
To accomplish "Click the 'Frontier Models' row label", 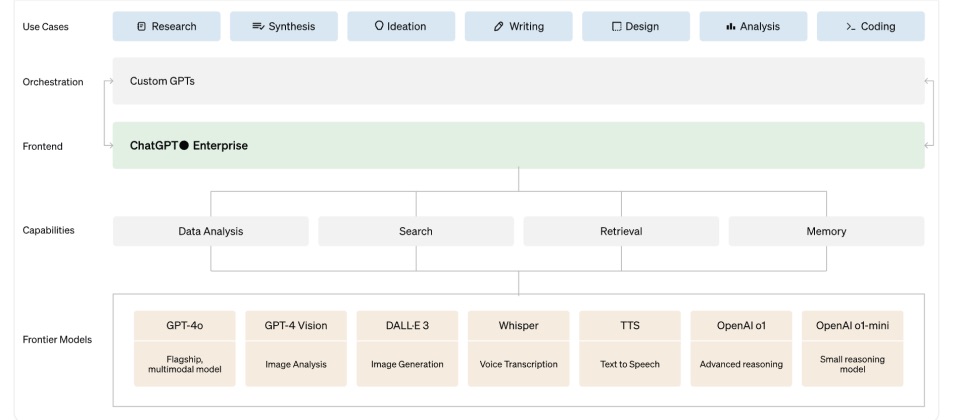I will pos(57,339).
